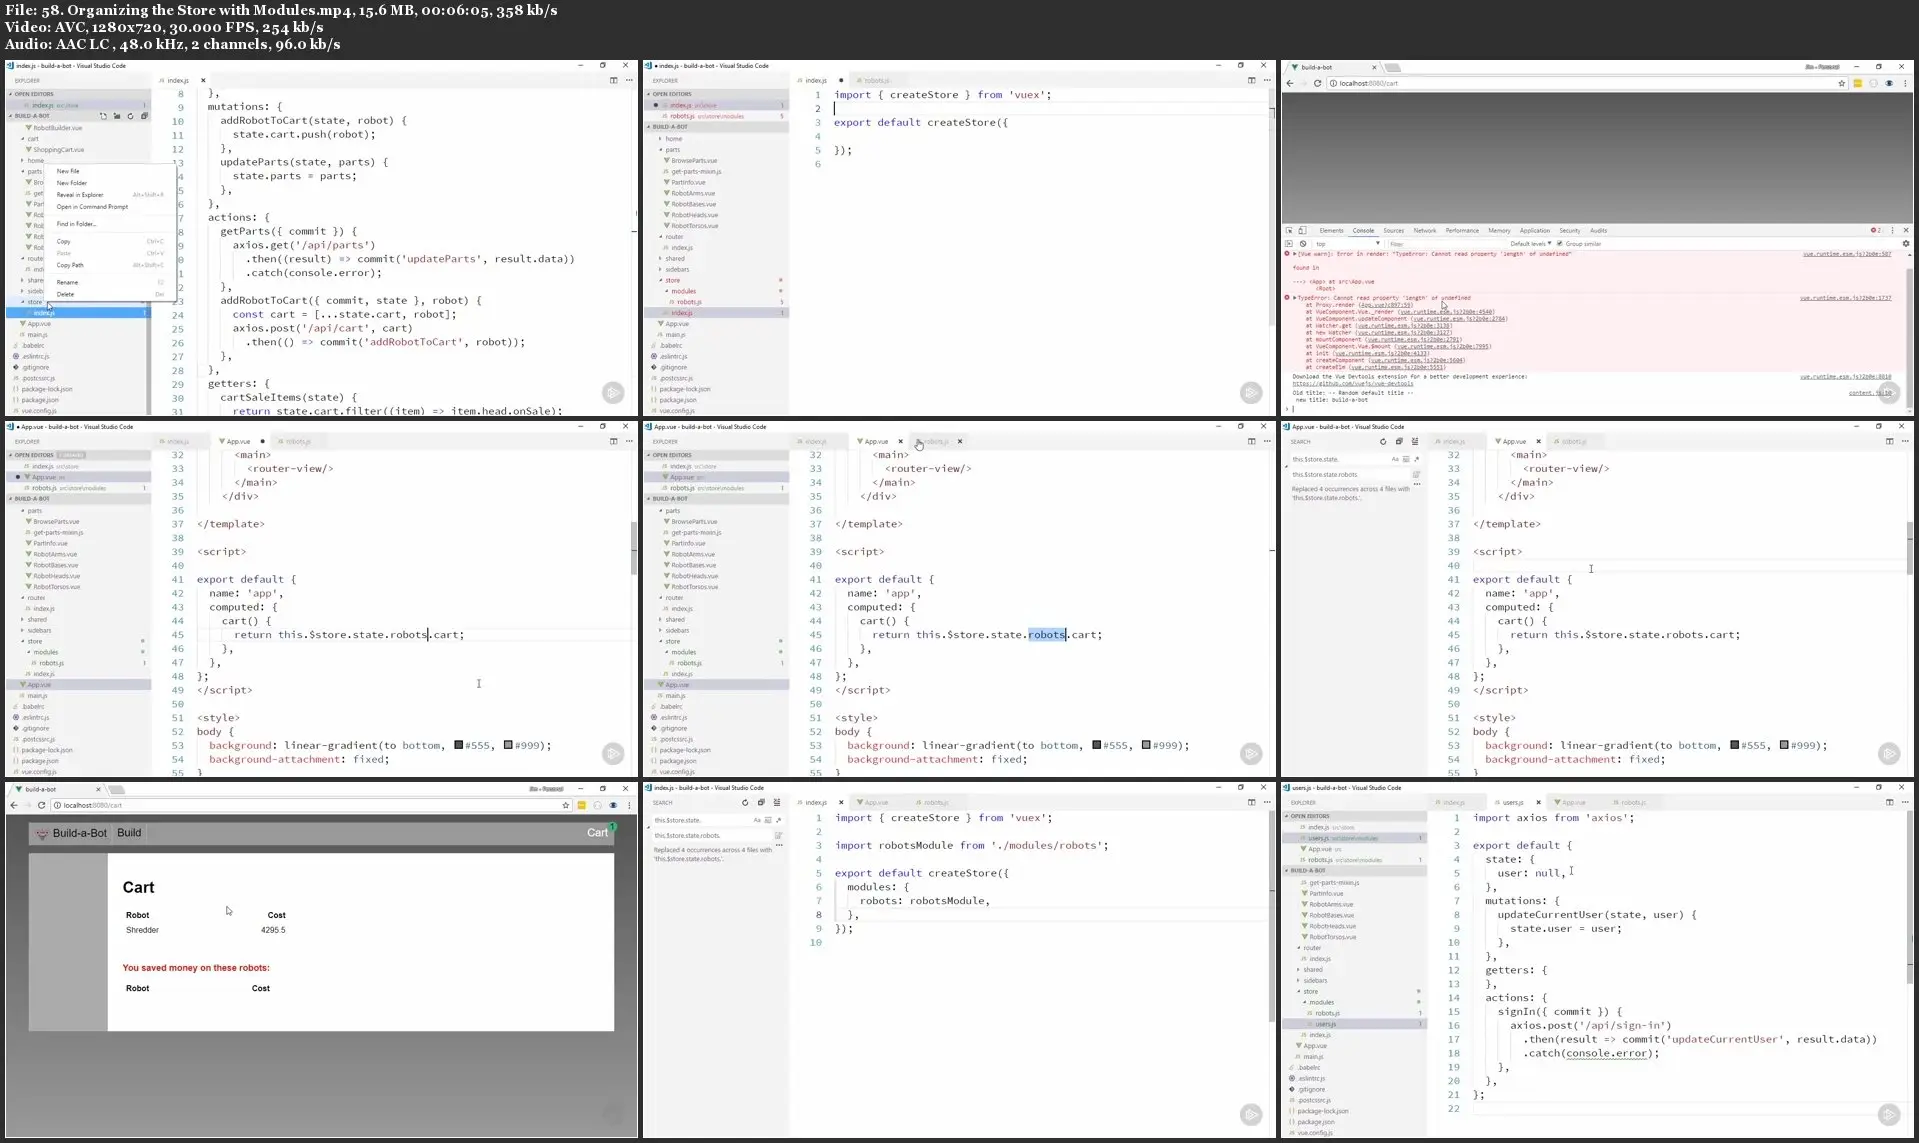Toggle search details dots, index.js search window
The height and width of the screenshot is (1143, 1919).
click(x=778, y=846)
